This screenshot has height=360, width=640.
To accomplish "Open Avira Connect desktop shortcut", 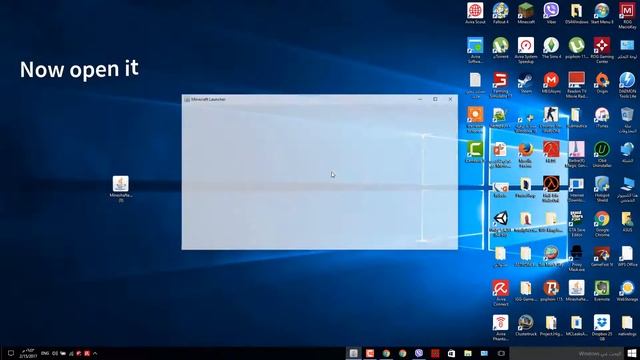I will [500, 293].
